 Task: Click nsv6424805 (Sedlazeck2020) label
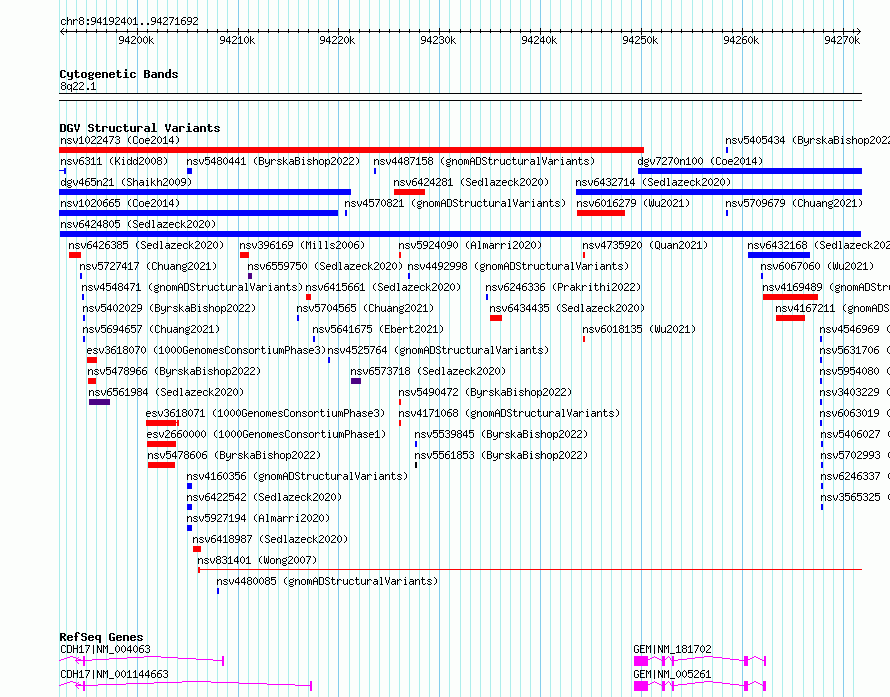coord(138,224)
